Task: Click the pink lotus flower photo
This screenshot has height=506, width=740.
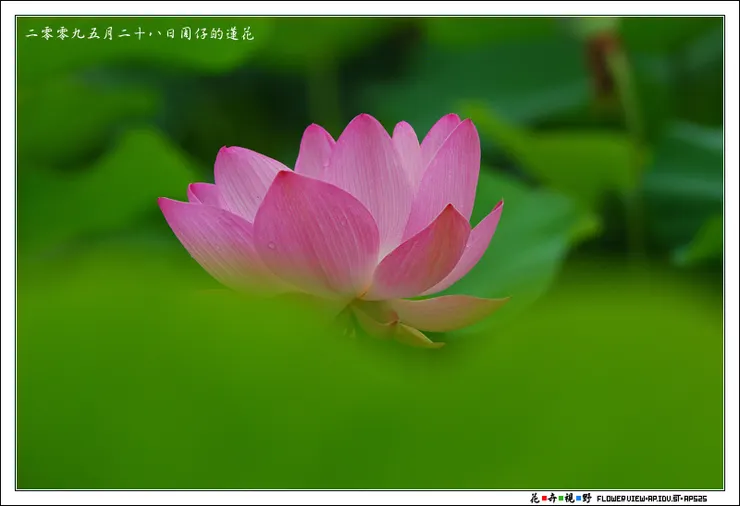Action: pyautogui.click(x=370, y=253)
